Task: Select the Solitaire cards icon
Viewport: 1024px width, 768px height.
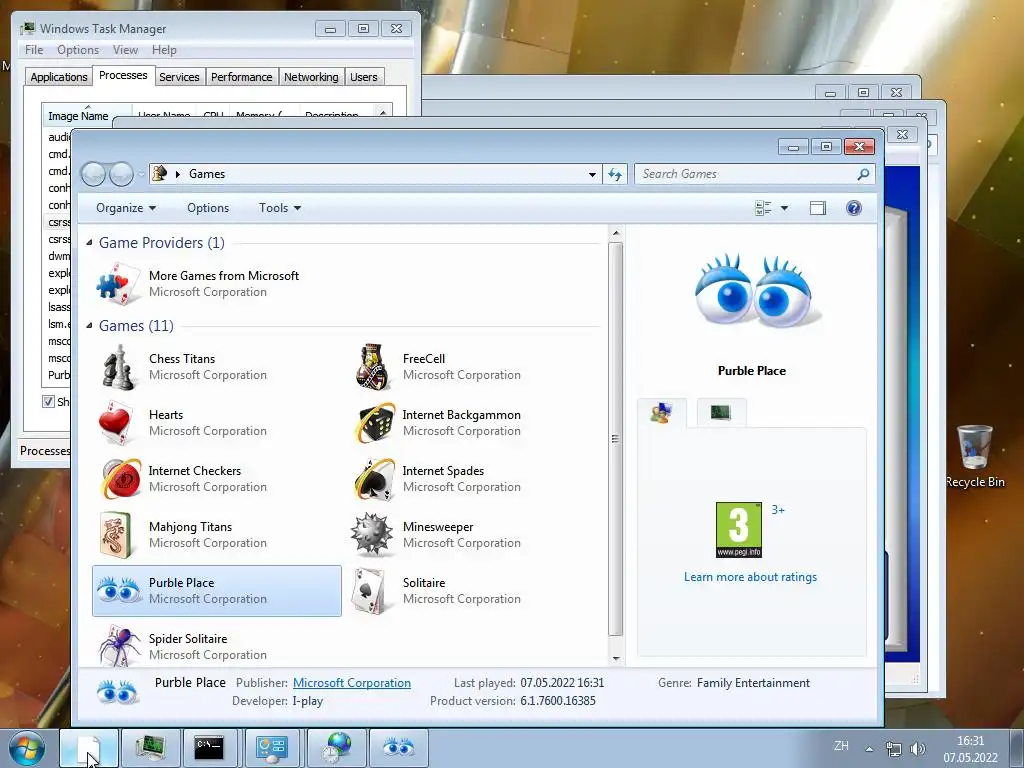Action: click(x=371, y=591)
